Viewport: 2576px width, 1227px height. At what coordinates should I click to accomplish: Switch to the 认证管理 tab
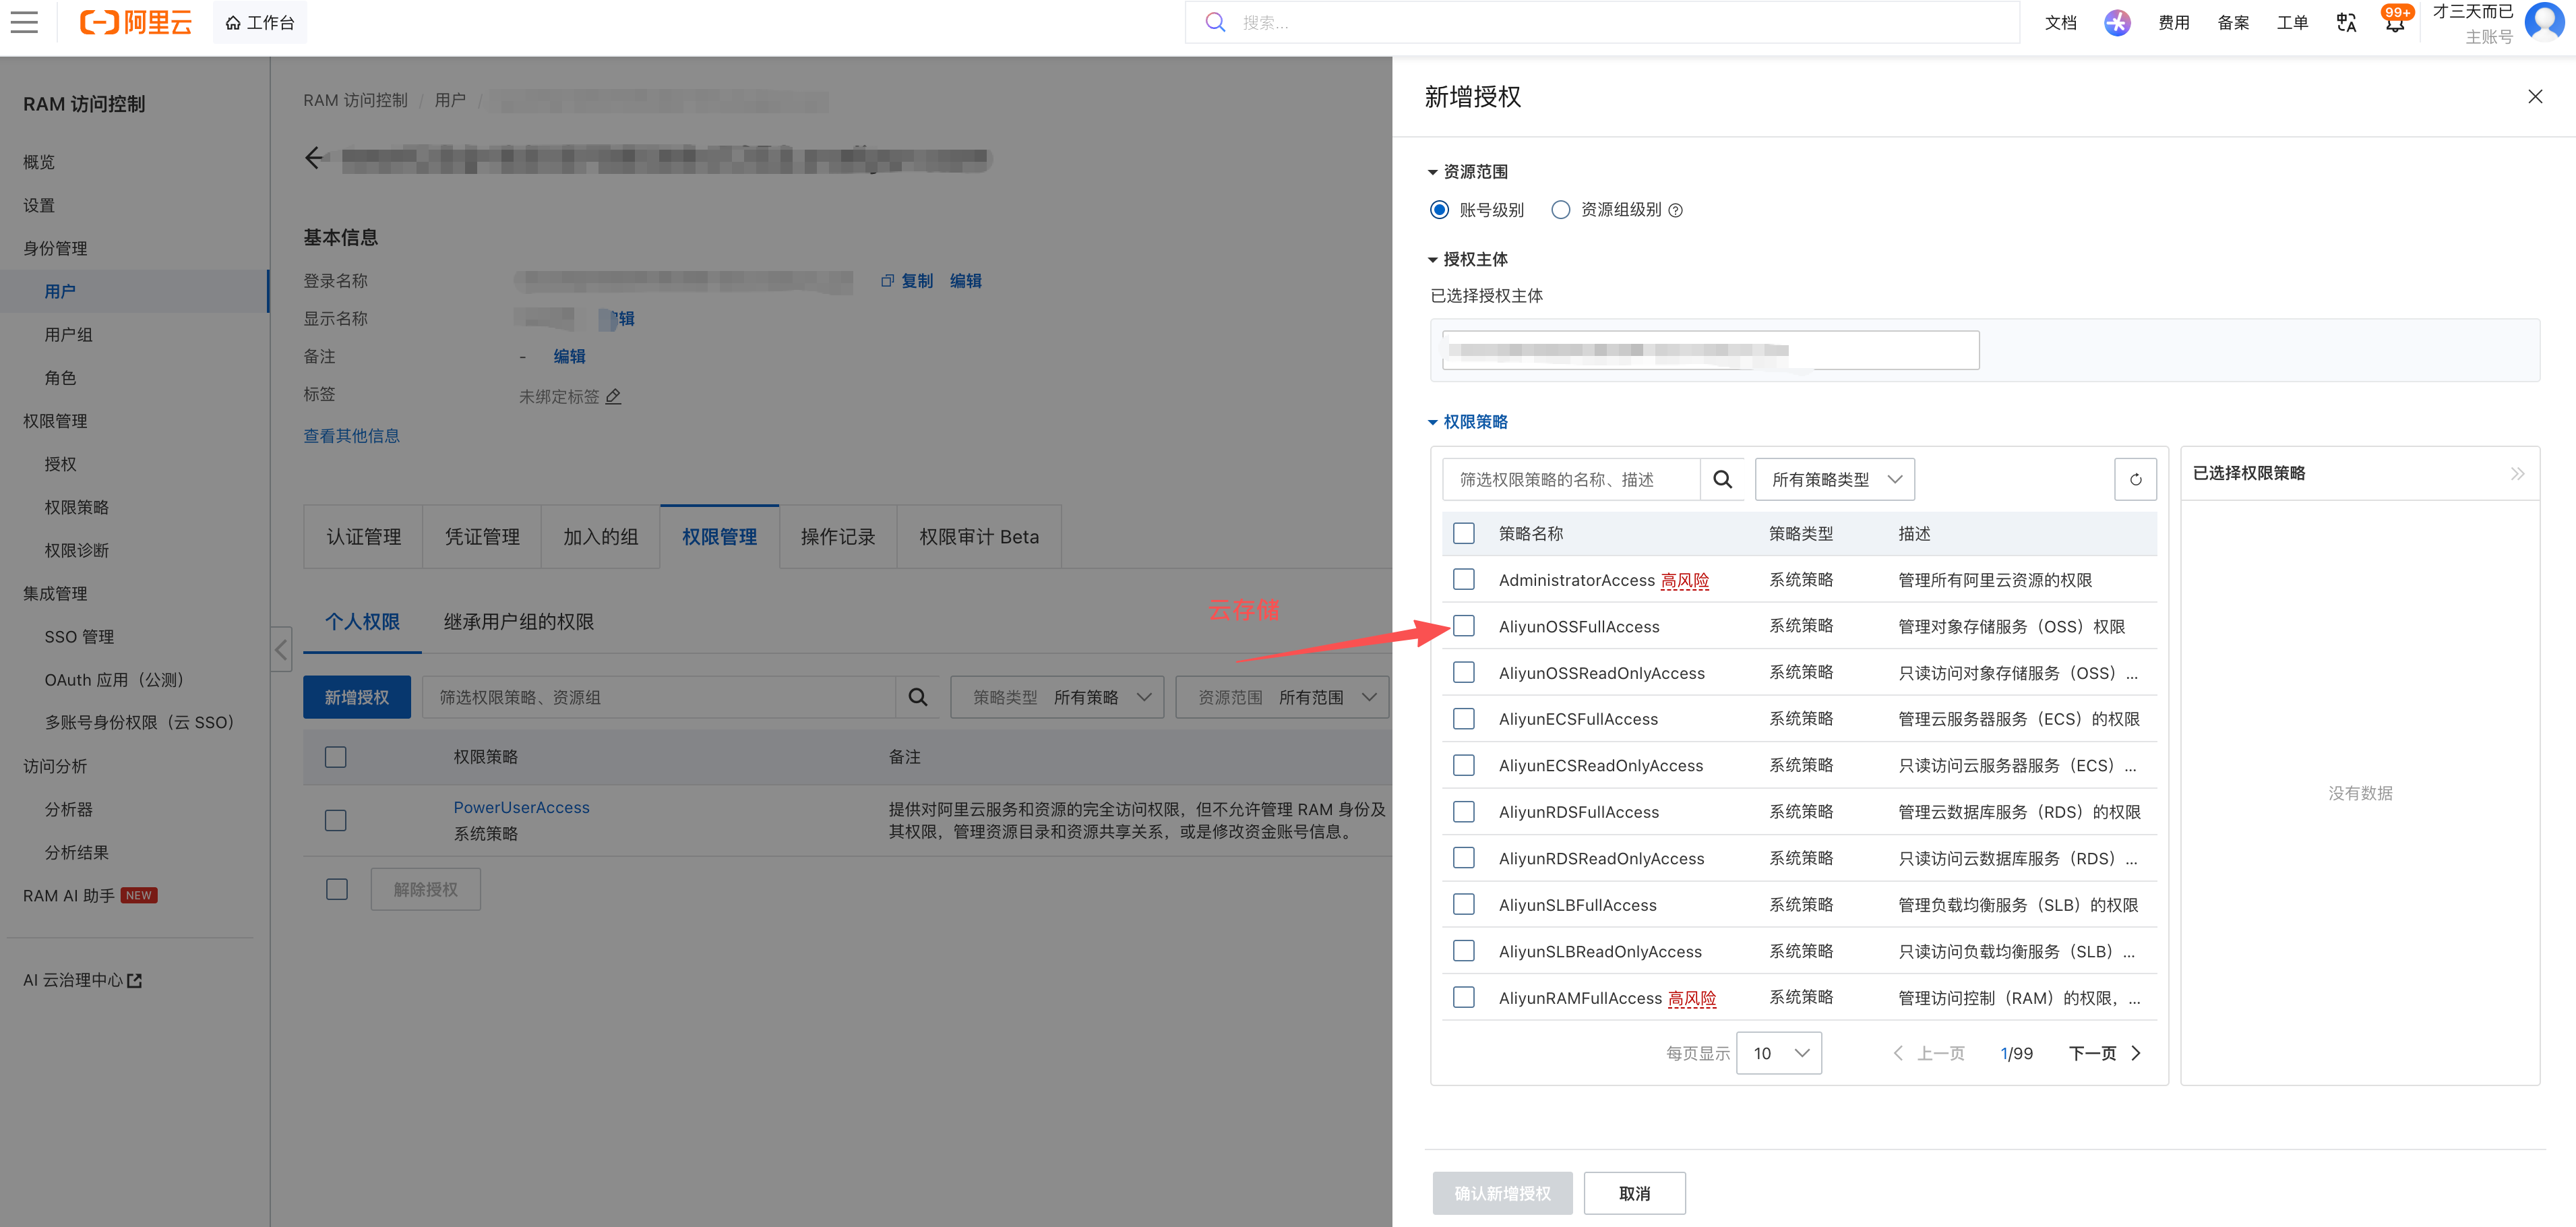(364, 537)
